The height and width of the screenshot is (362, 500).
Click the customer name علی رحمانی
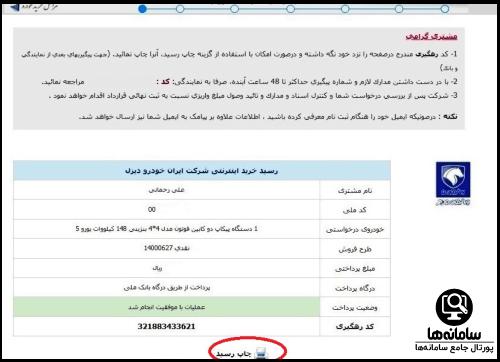pyautogui.click(x=166, y=190)
